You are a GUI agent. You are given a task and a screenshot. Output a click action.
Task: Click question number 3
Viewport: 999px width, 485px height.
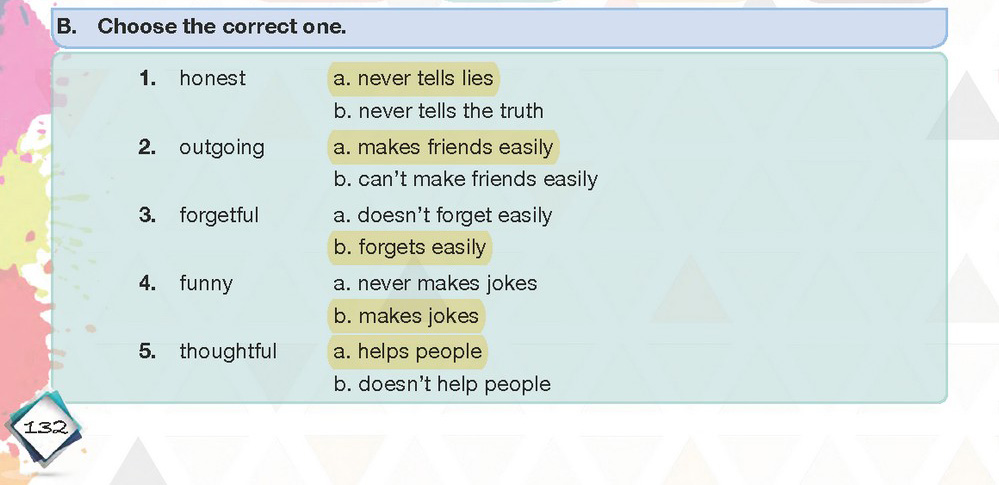coord(147,215)
